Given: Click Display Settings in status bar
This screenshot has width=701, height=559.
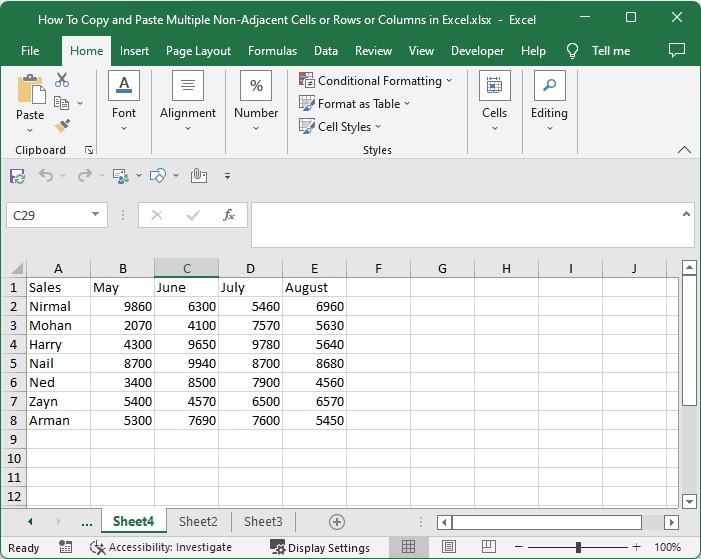Looking at the screenshot, I should (320, 548).
